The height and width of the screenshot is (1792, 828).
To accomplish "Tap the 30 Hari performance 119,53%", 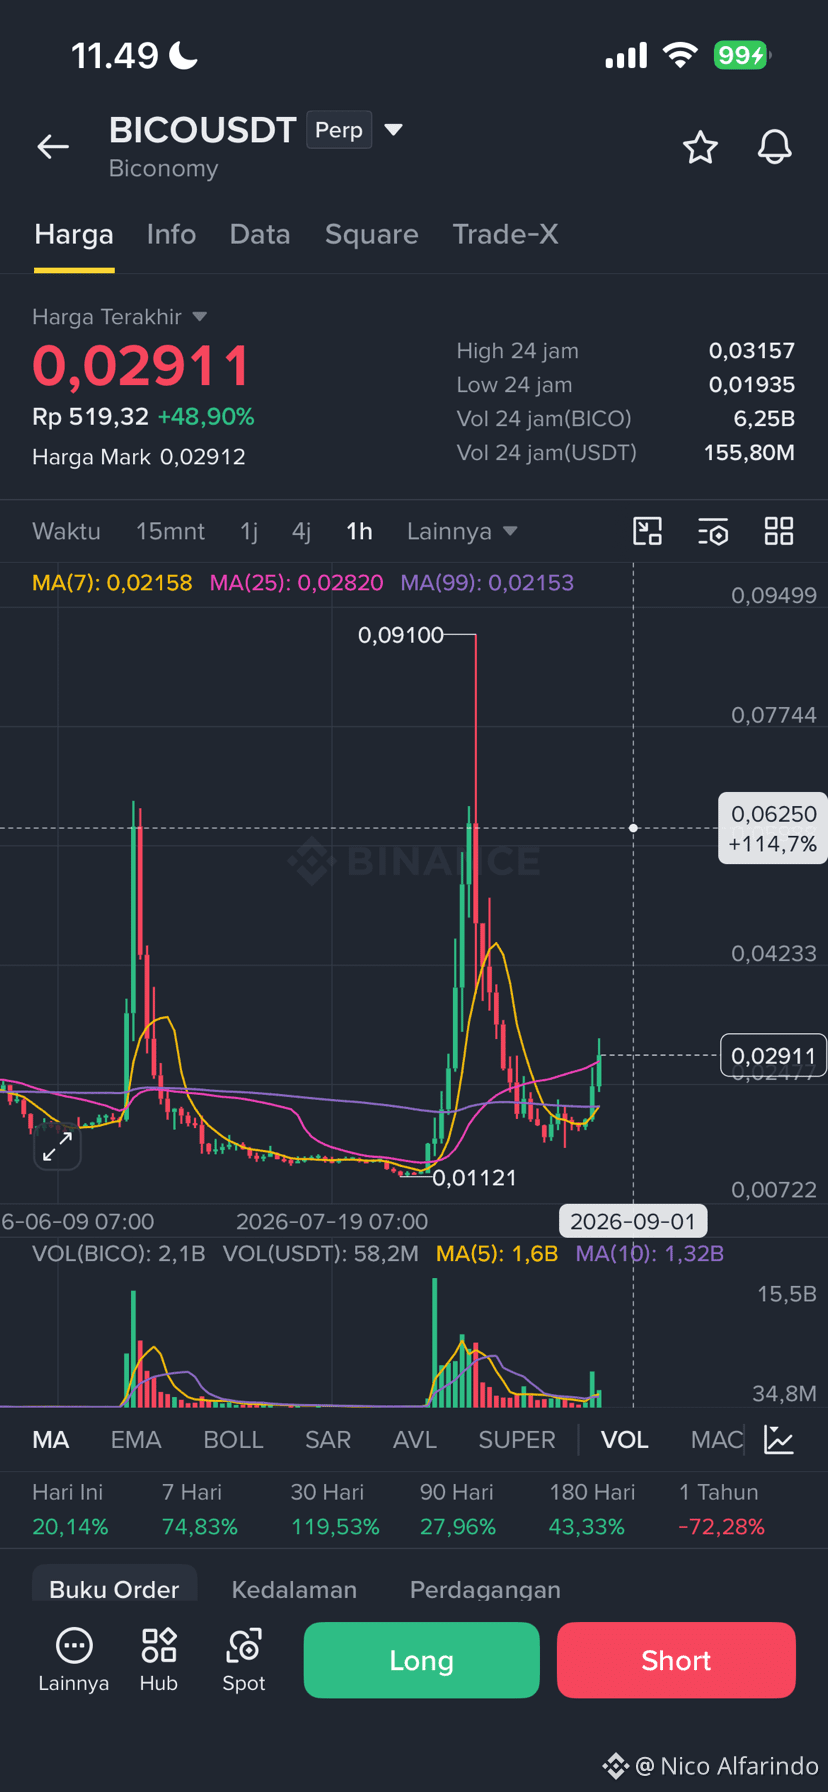I will pos(335,1527).
